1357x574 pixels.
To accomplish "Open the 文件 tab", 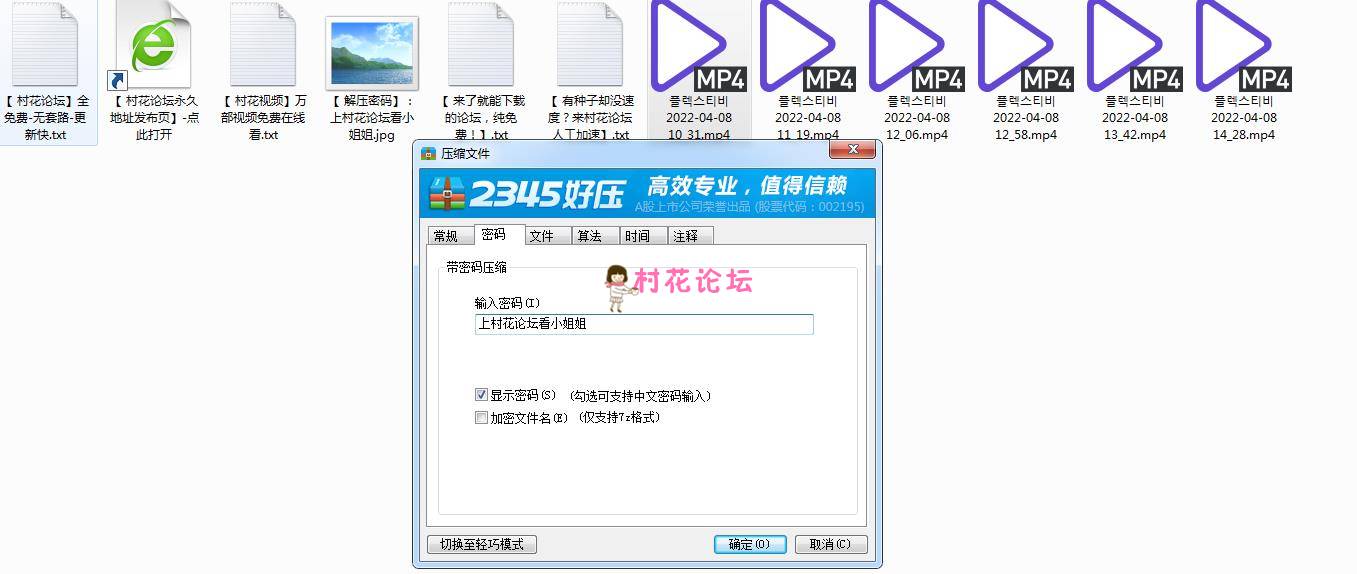I will tap(541, 236).
